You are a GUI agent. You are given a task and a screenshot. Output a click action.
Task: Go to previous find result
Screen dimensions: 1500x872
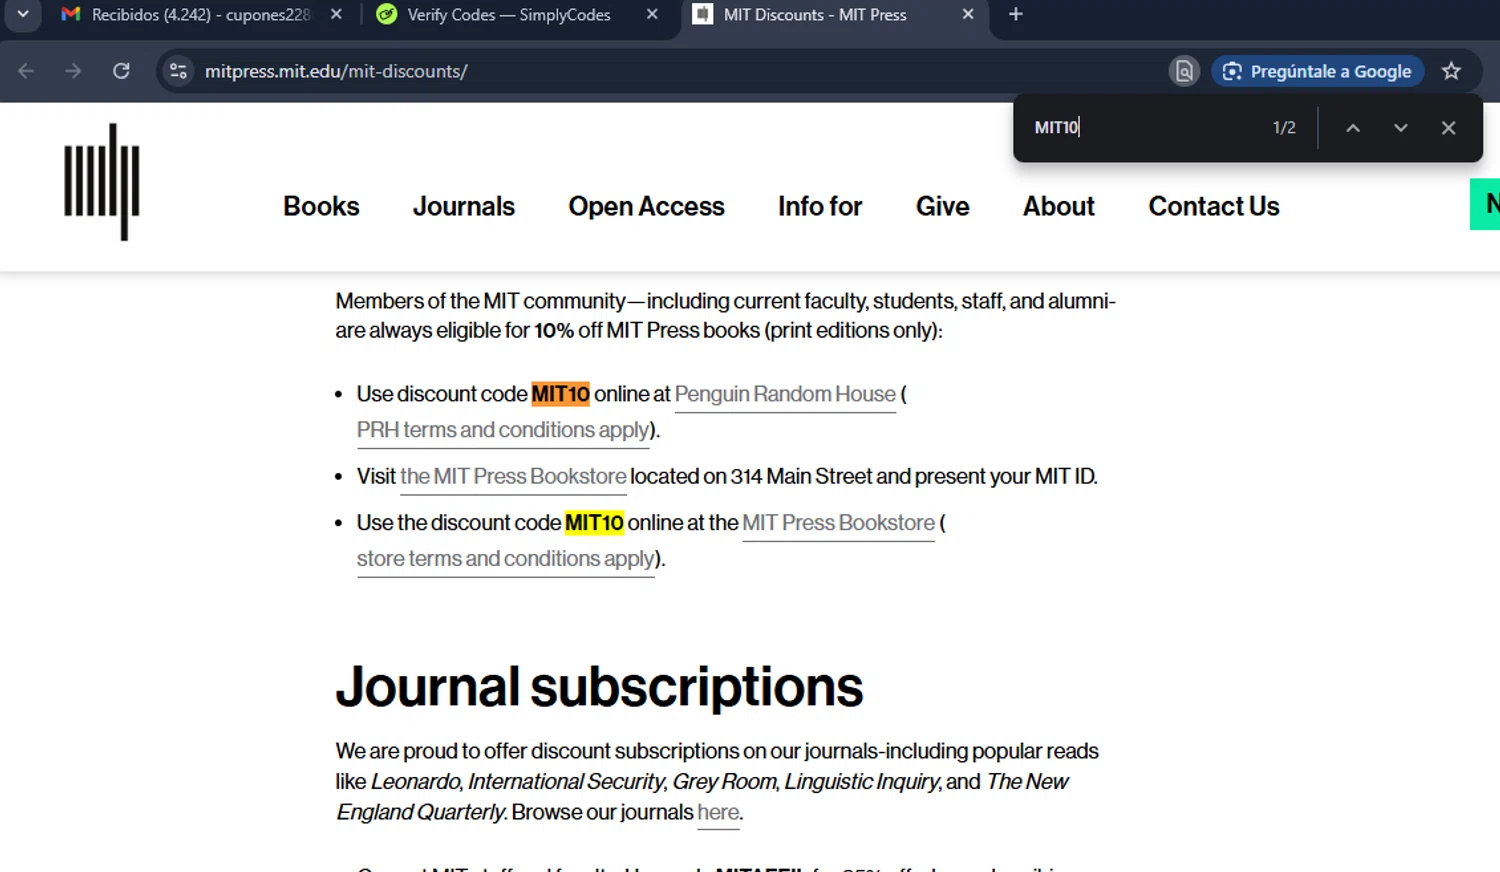pyautogui.click(x=1352, y=128)
